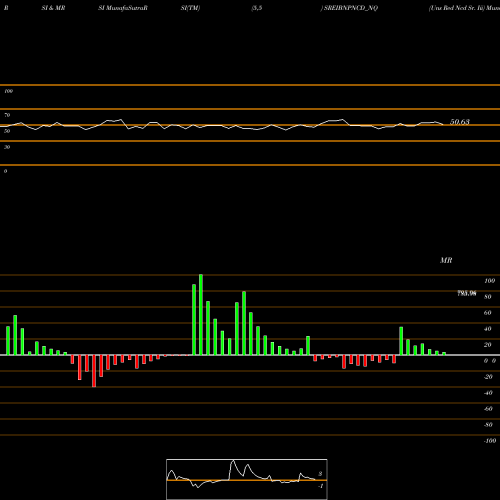500x500 pixels.
Task: Click the longest red histogram bar
Action: [94, 371]
